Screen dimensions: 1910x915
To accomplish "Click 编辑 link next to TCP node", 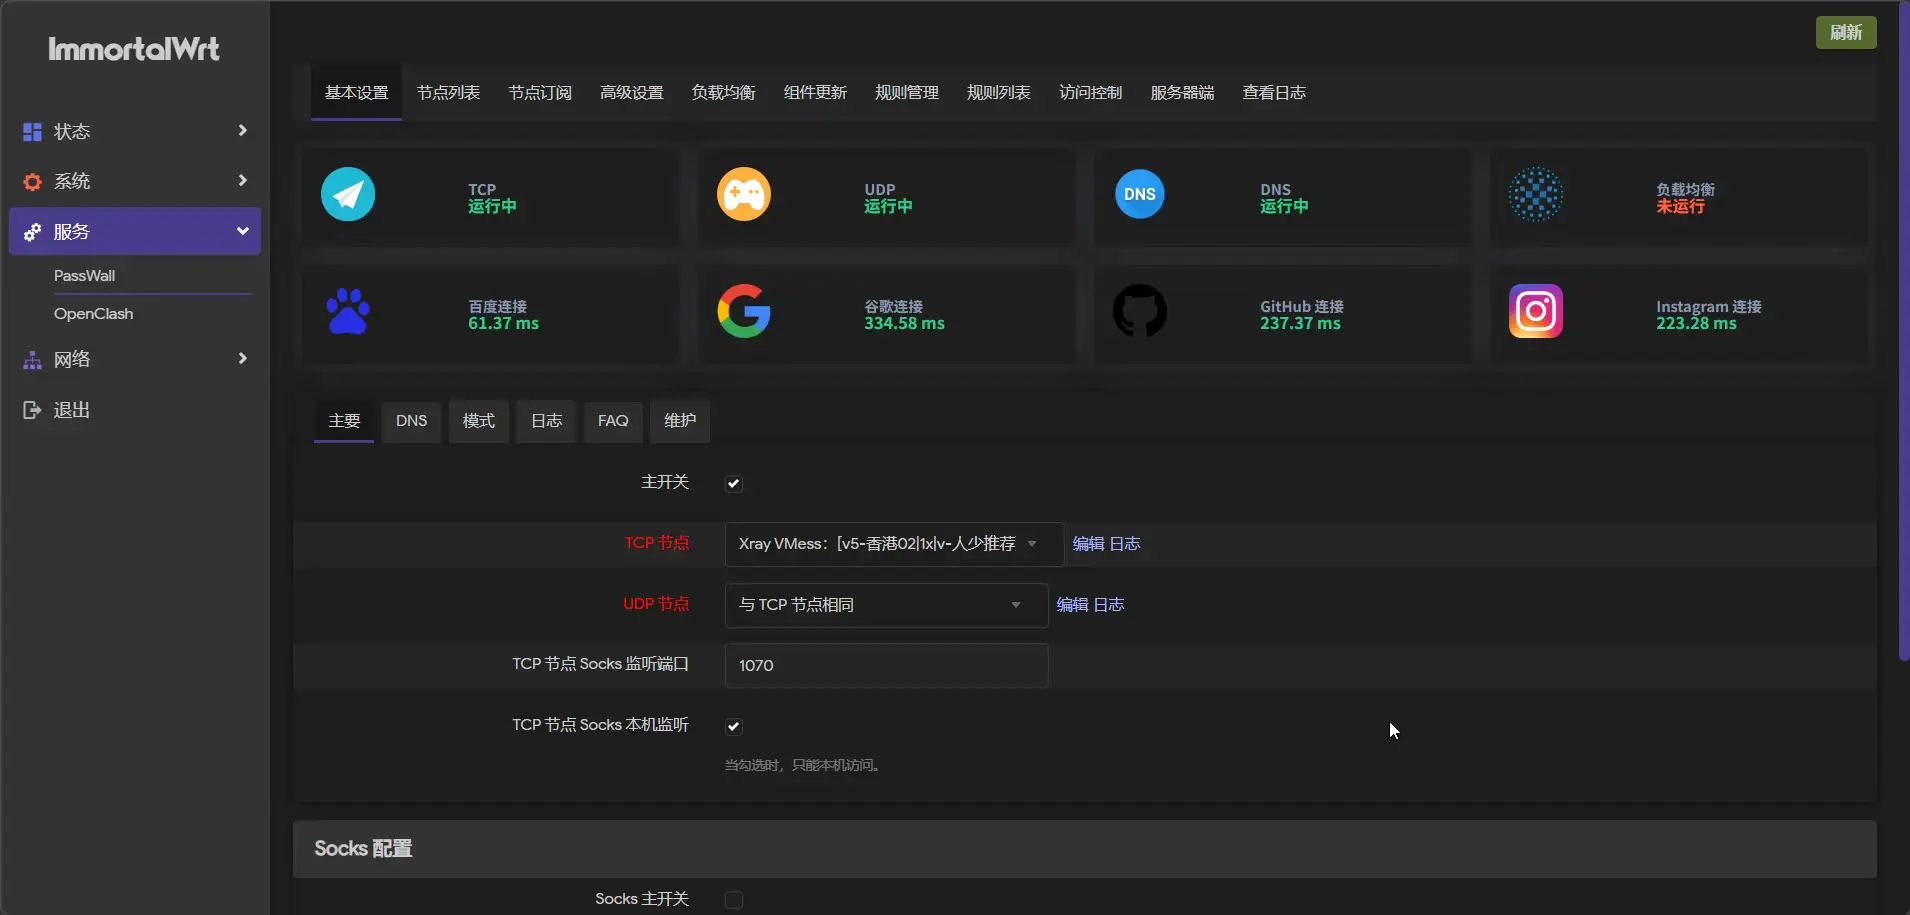I will pyautogui.click(x=1088, y=544).
